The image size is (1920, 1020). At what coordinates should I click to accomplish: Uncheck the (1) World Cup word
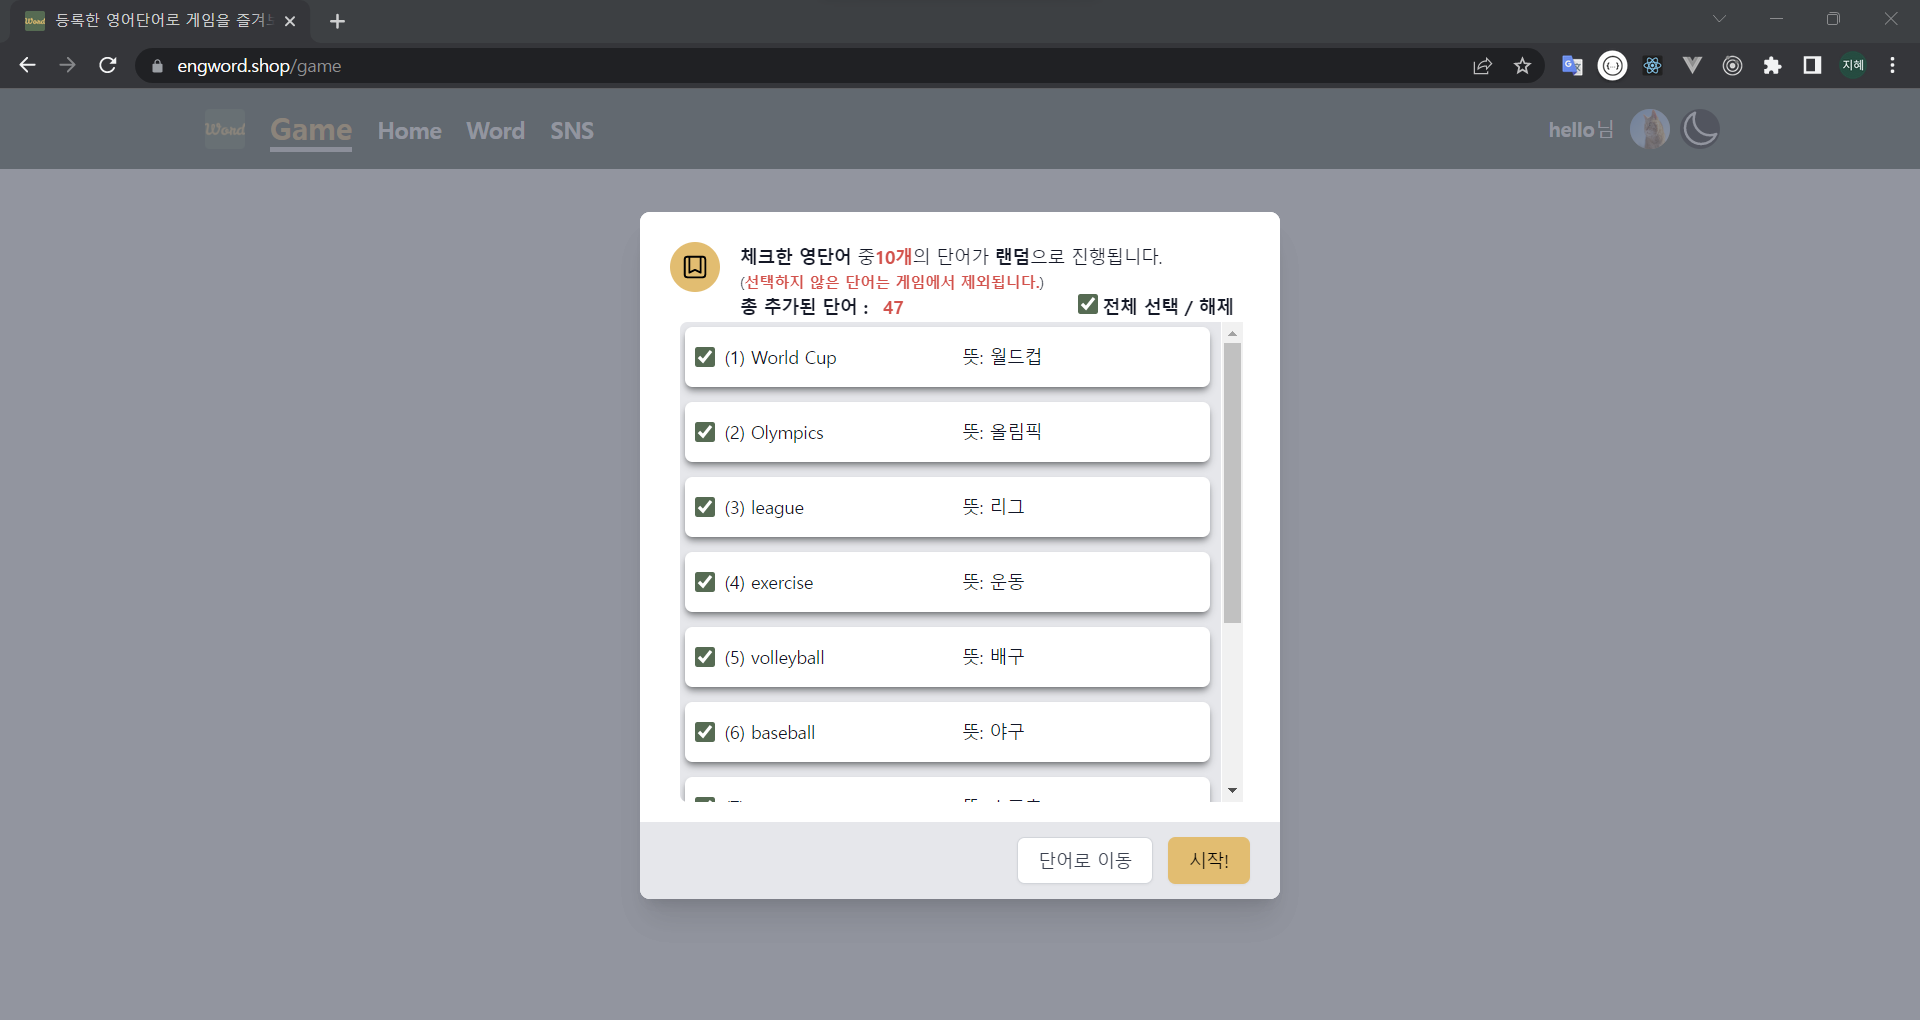tap(705, 357)
